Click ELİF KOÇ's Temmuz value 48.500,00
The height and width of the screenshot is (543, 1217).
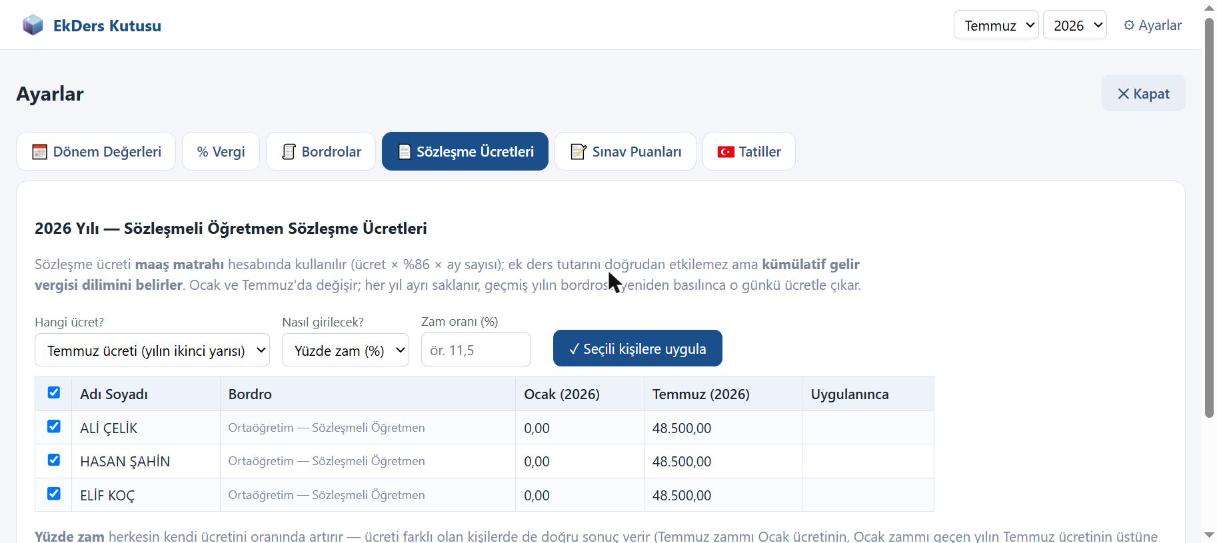[682, 495]
